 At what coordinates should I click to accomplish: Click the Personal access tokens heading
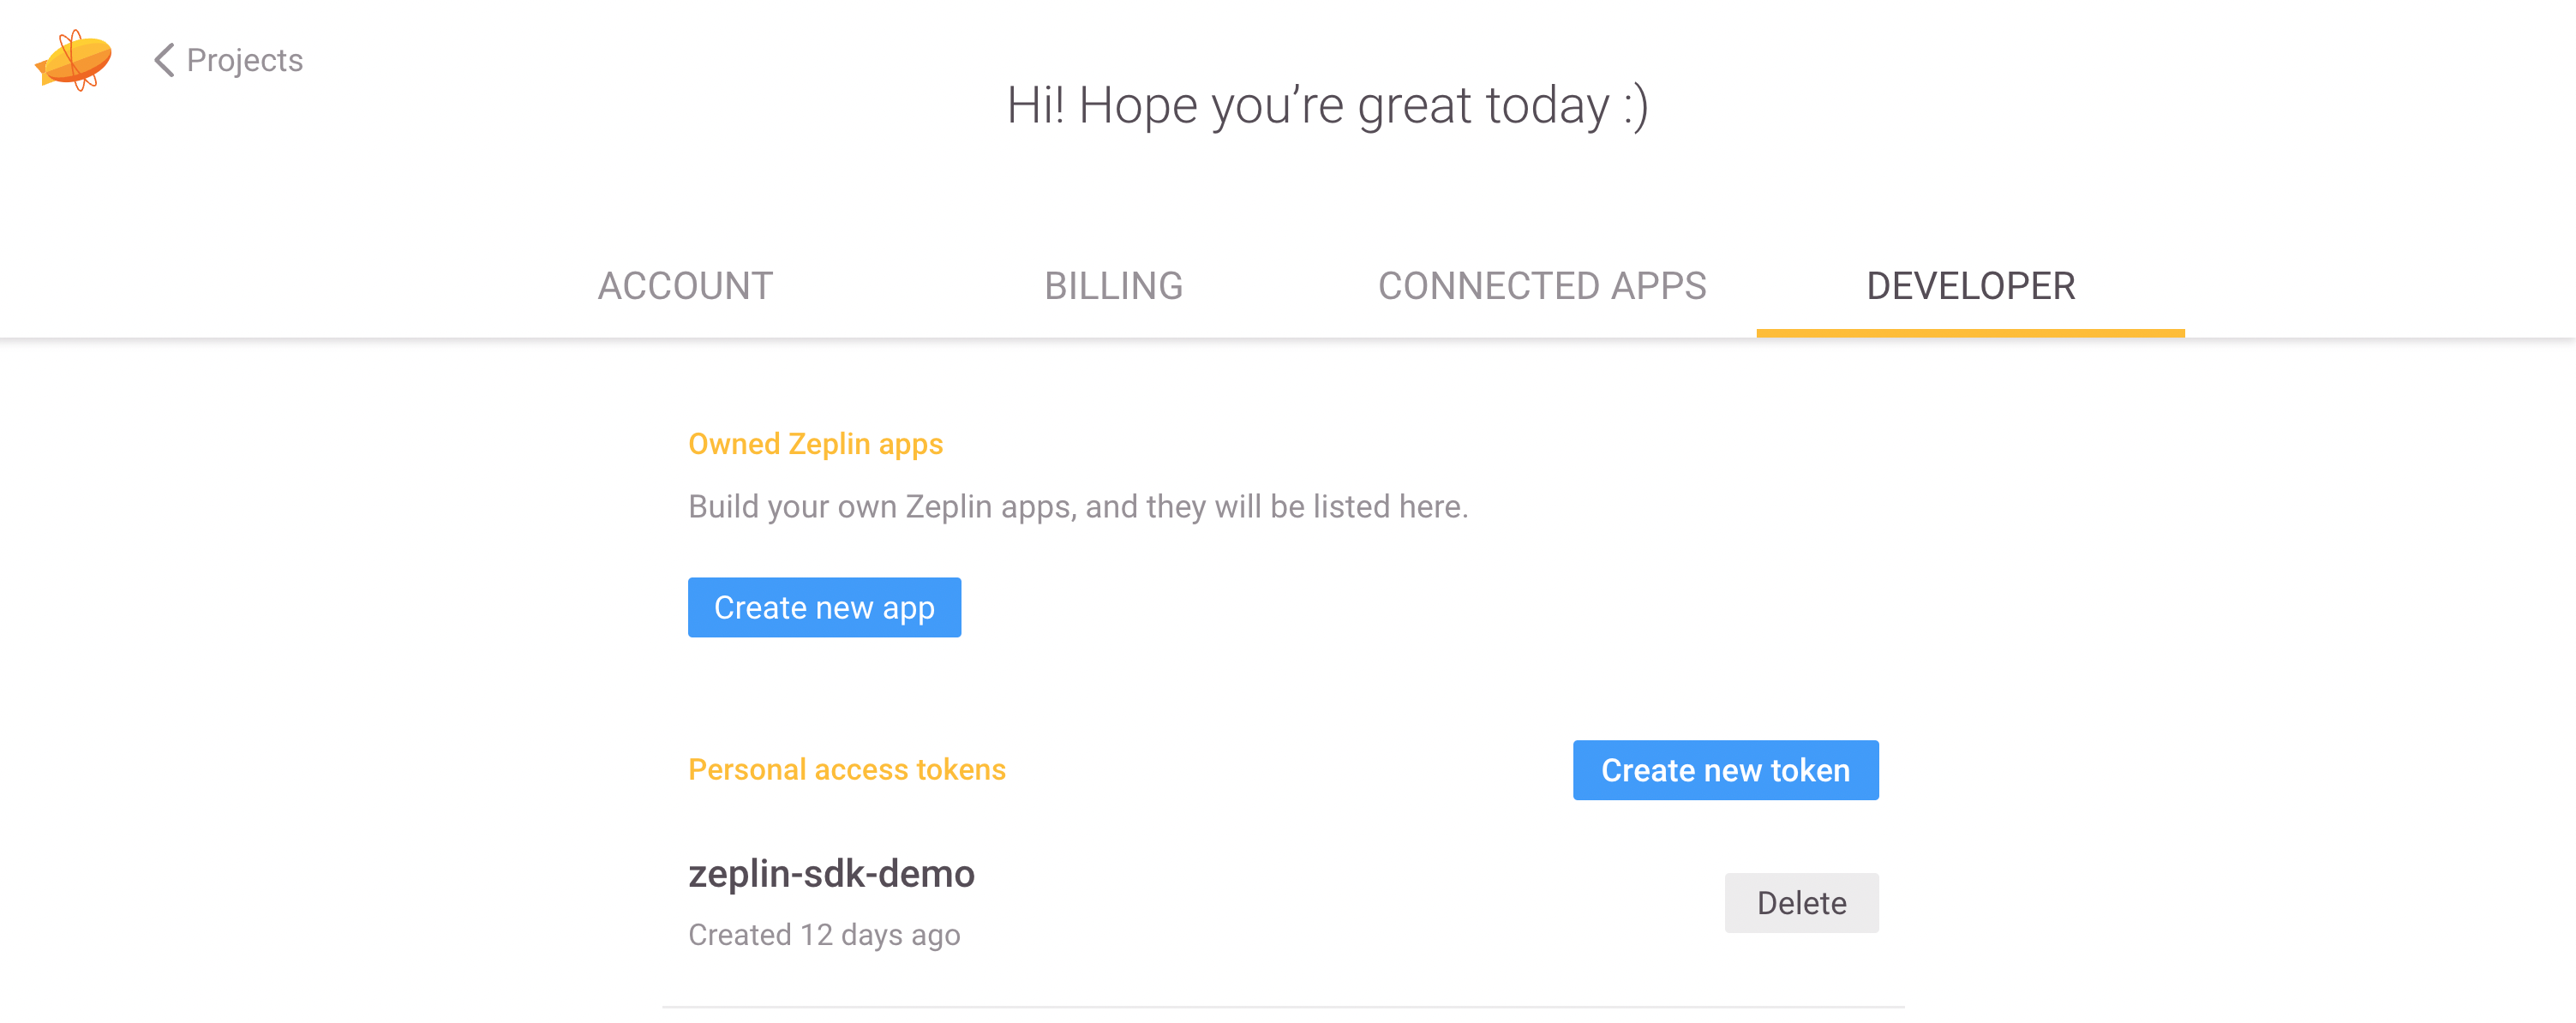[846, 769]
